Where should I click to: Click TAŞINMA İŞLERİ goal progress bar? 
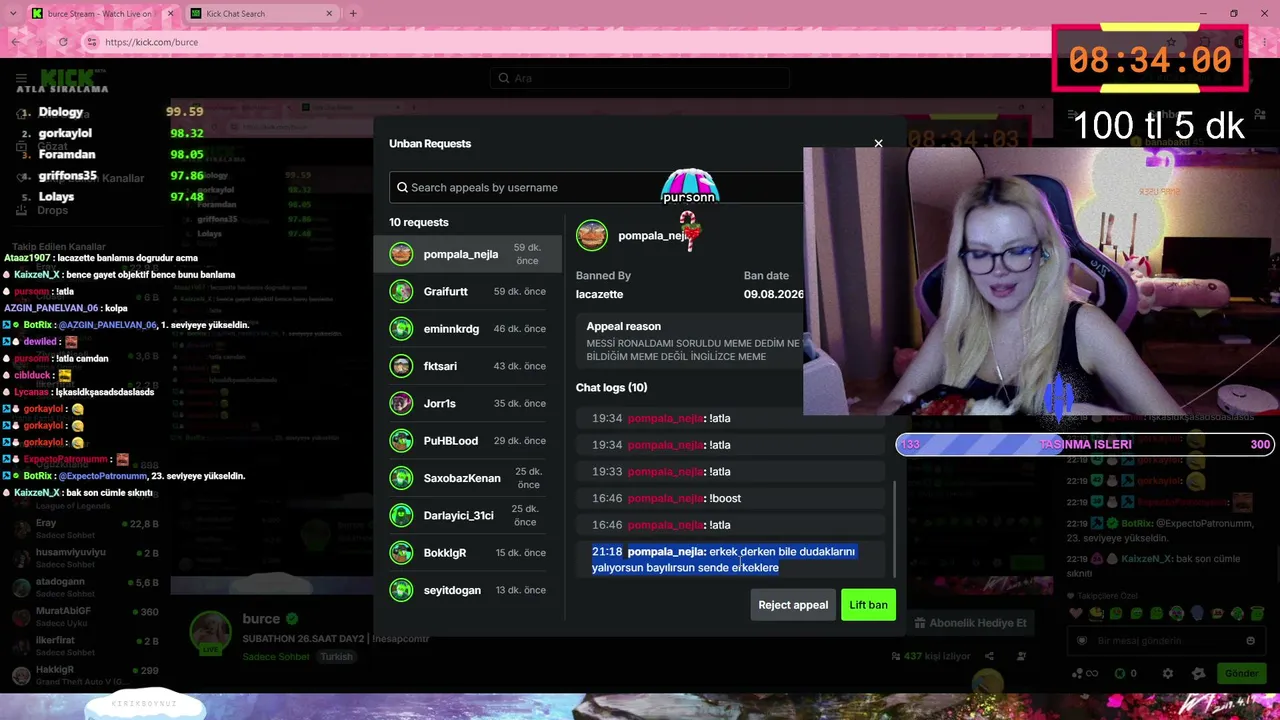pos(1085,445)
